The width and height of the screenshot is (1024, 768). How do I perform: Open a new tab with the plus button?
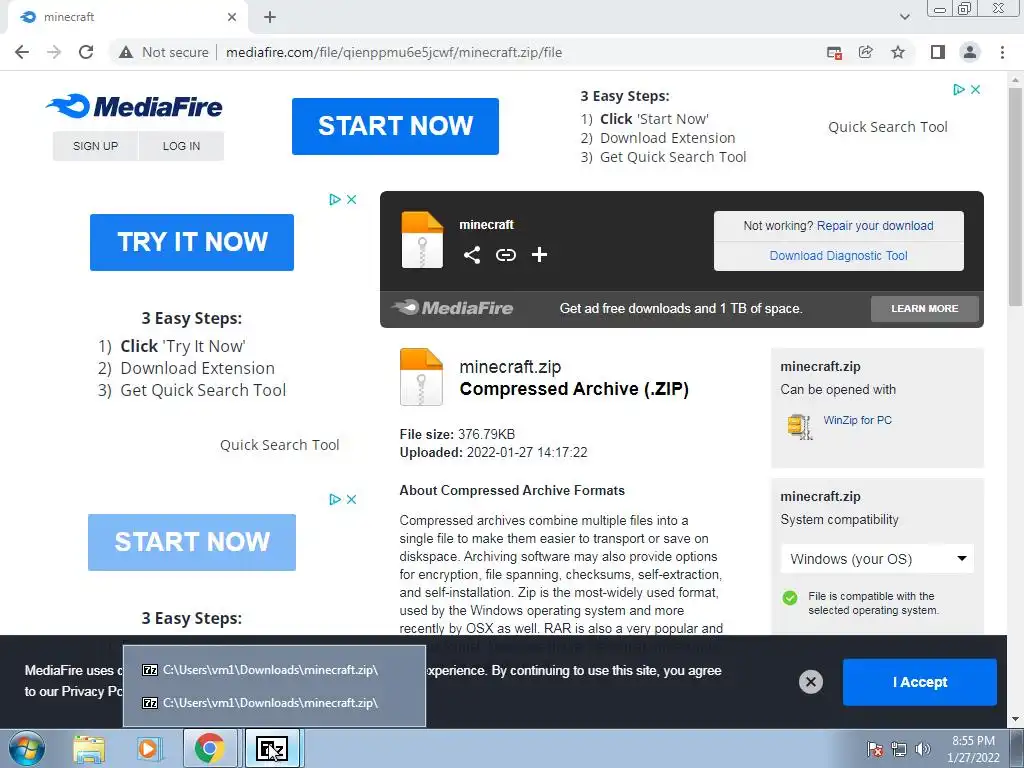click(x=270, y=18)
